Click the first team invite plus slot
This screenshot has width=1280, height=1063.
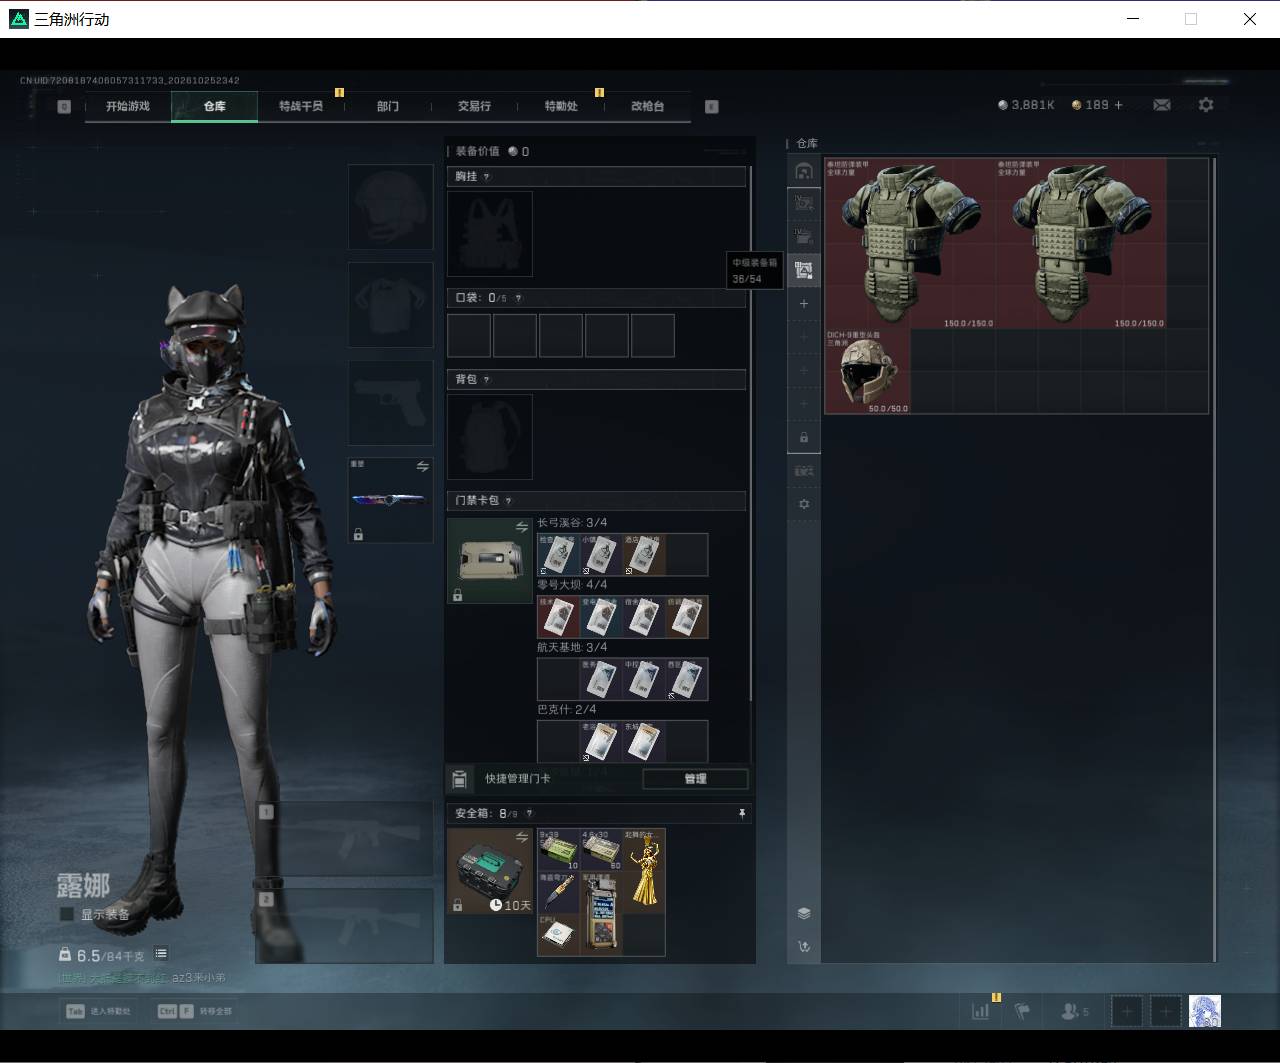1127,1011
